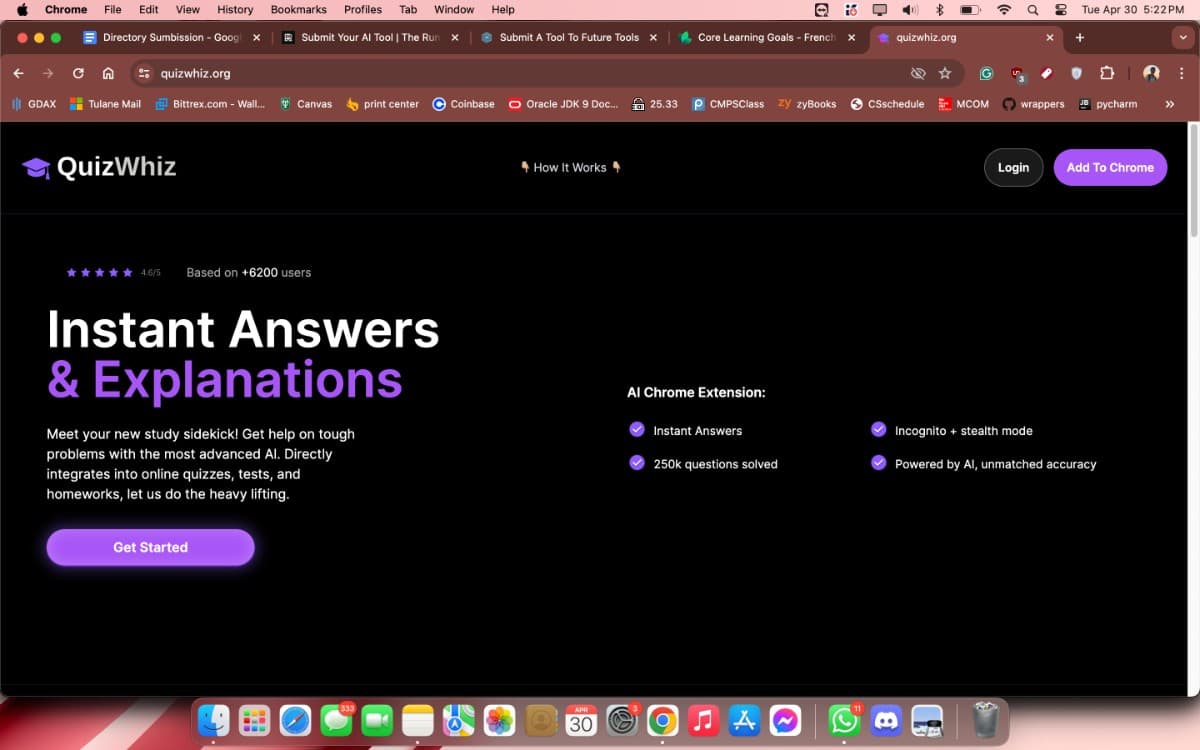Viewport: 1200px width, 750px height.
Task: Open Spotlight search in the menu bar
Action: click(x=1033, y=9)
